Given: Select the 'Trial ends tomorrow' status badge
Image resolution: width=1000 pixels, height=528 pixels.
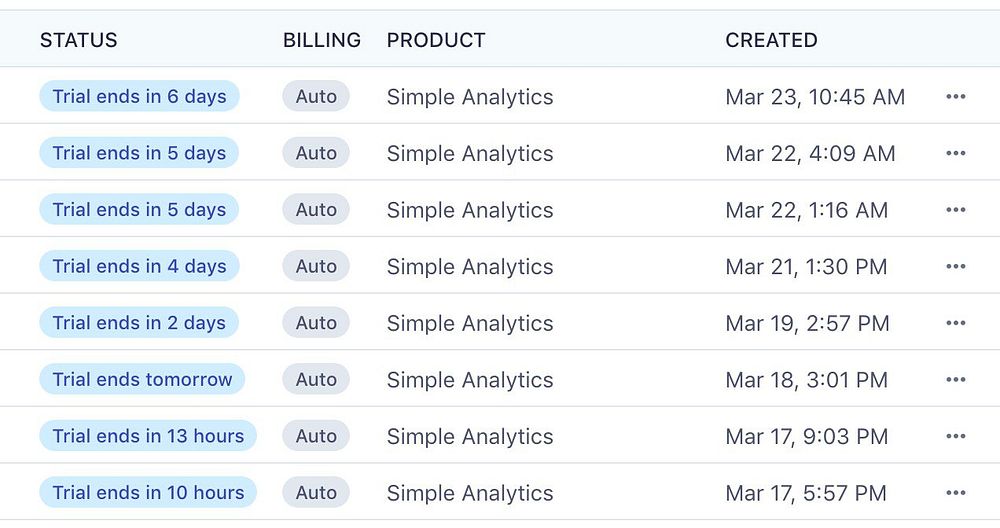Looking at the screenshot, I should pyautogui.click(x=142, y=380).
